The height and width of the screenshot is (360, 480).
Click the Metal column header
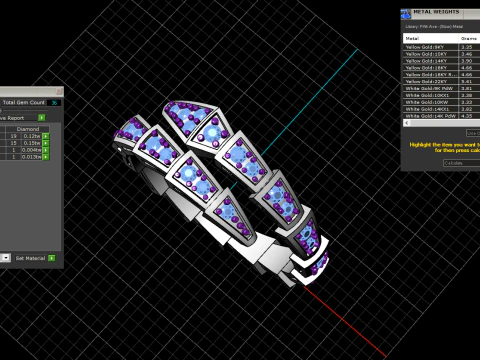pos(431,38)
